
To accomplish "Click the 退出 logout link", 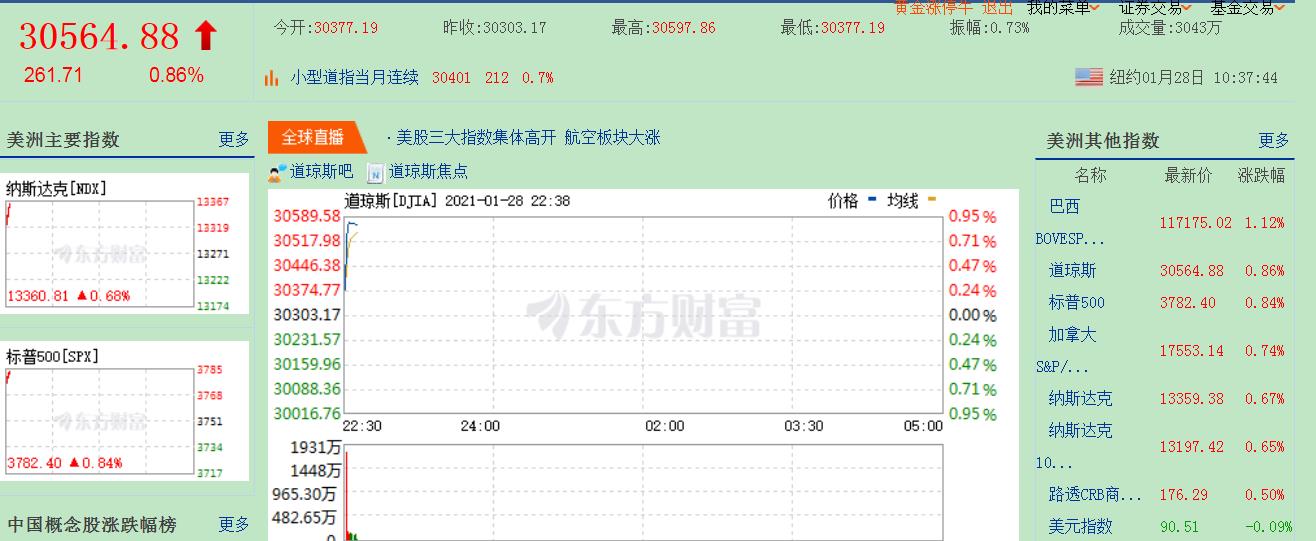I will point(997,8).
